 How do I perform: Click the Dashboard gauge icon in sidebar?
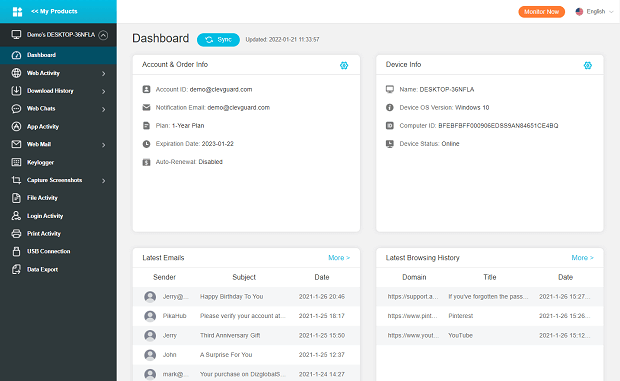click(16, 55)
